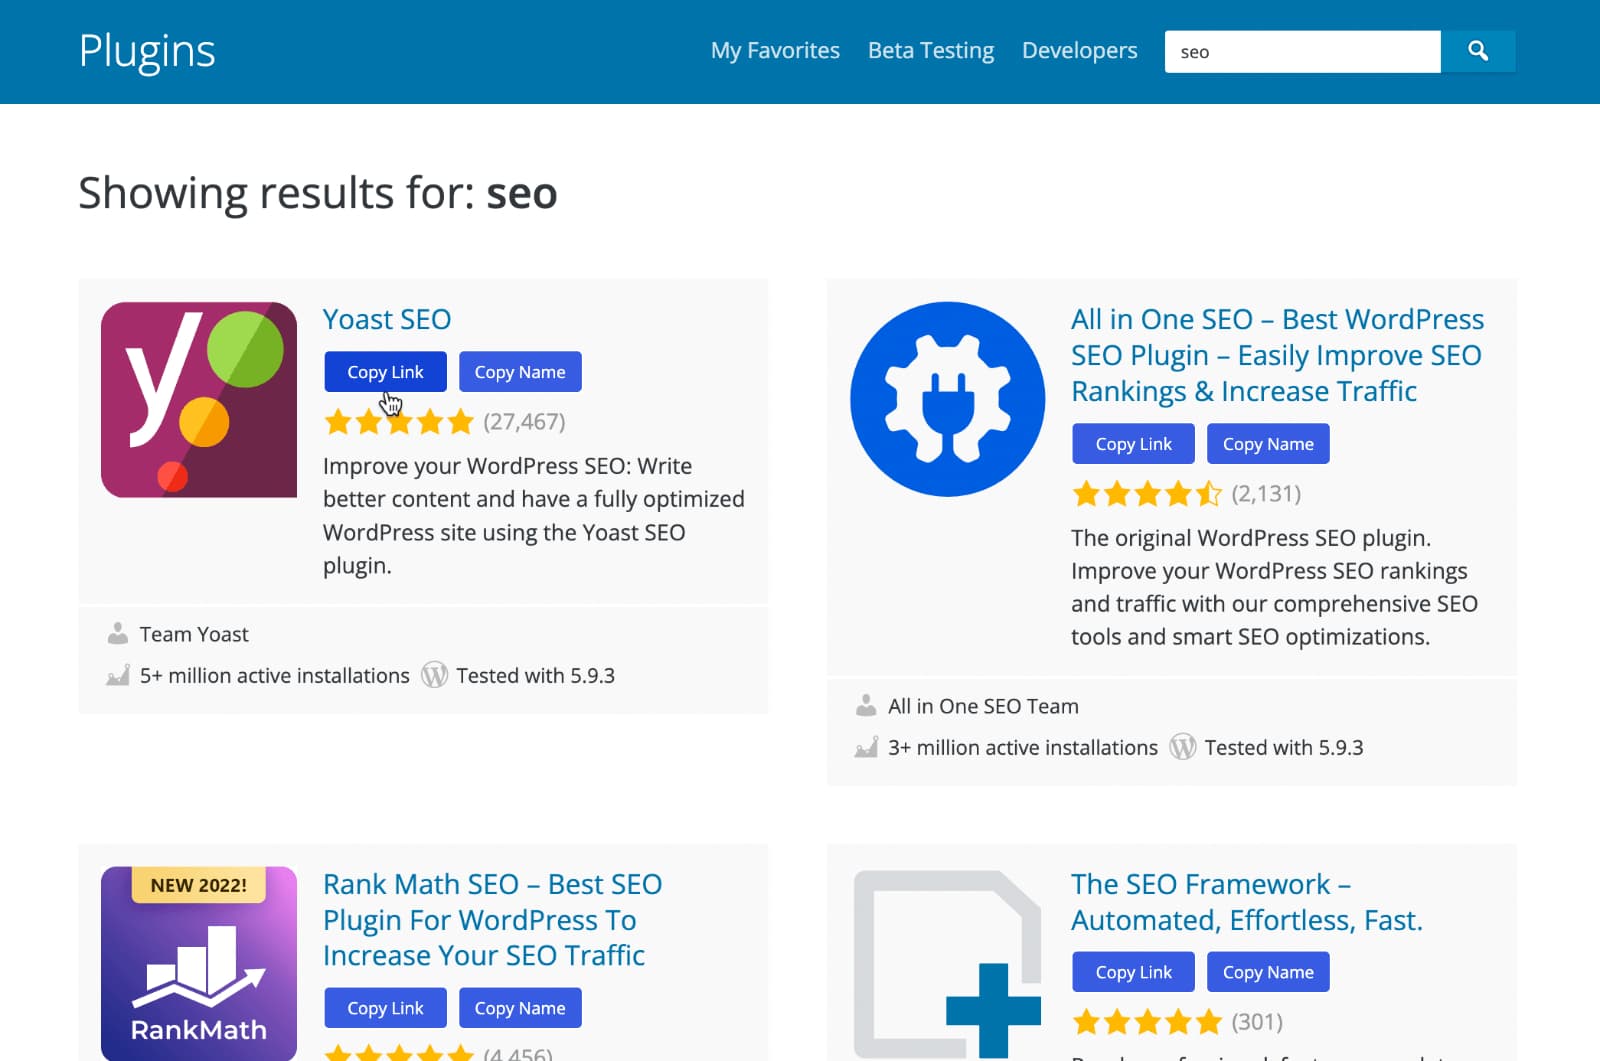Screen dimensions: 1600x1061
Task: Copy link for All in One SEO
Action: click(1133, 444)
